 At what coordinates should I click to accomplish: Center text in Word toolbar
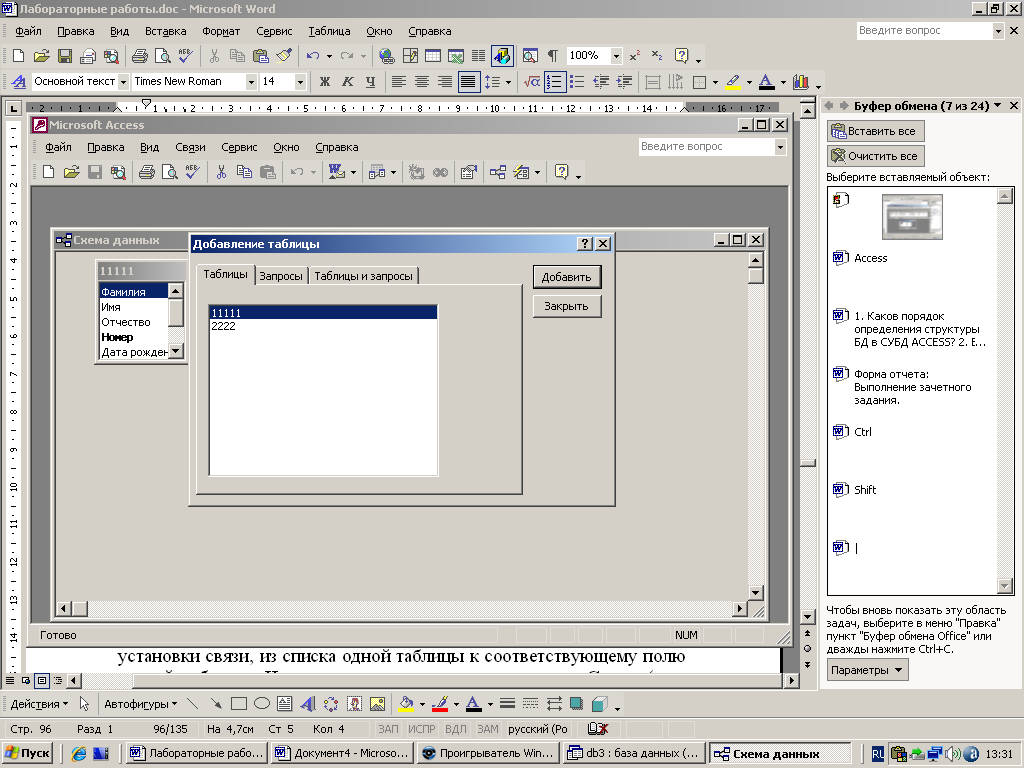pos(422,82)
